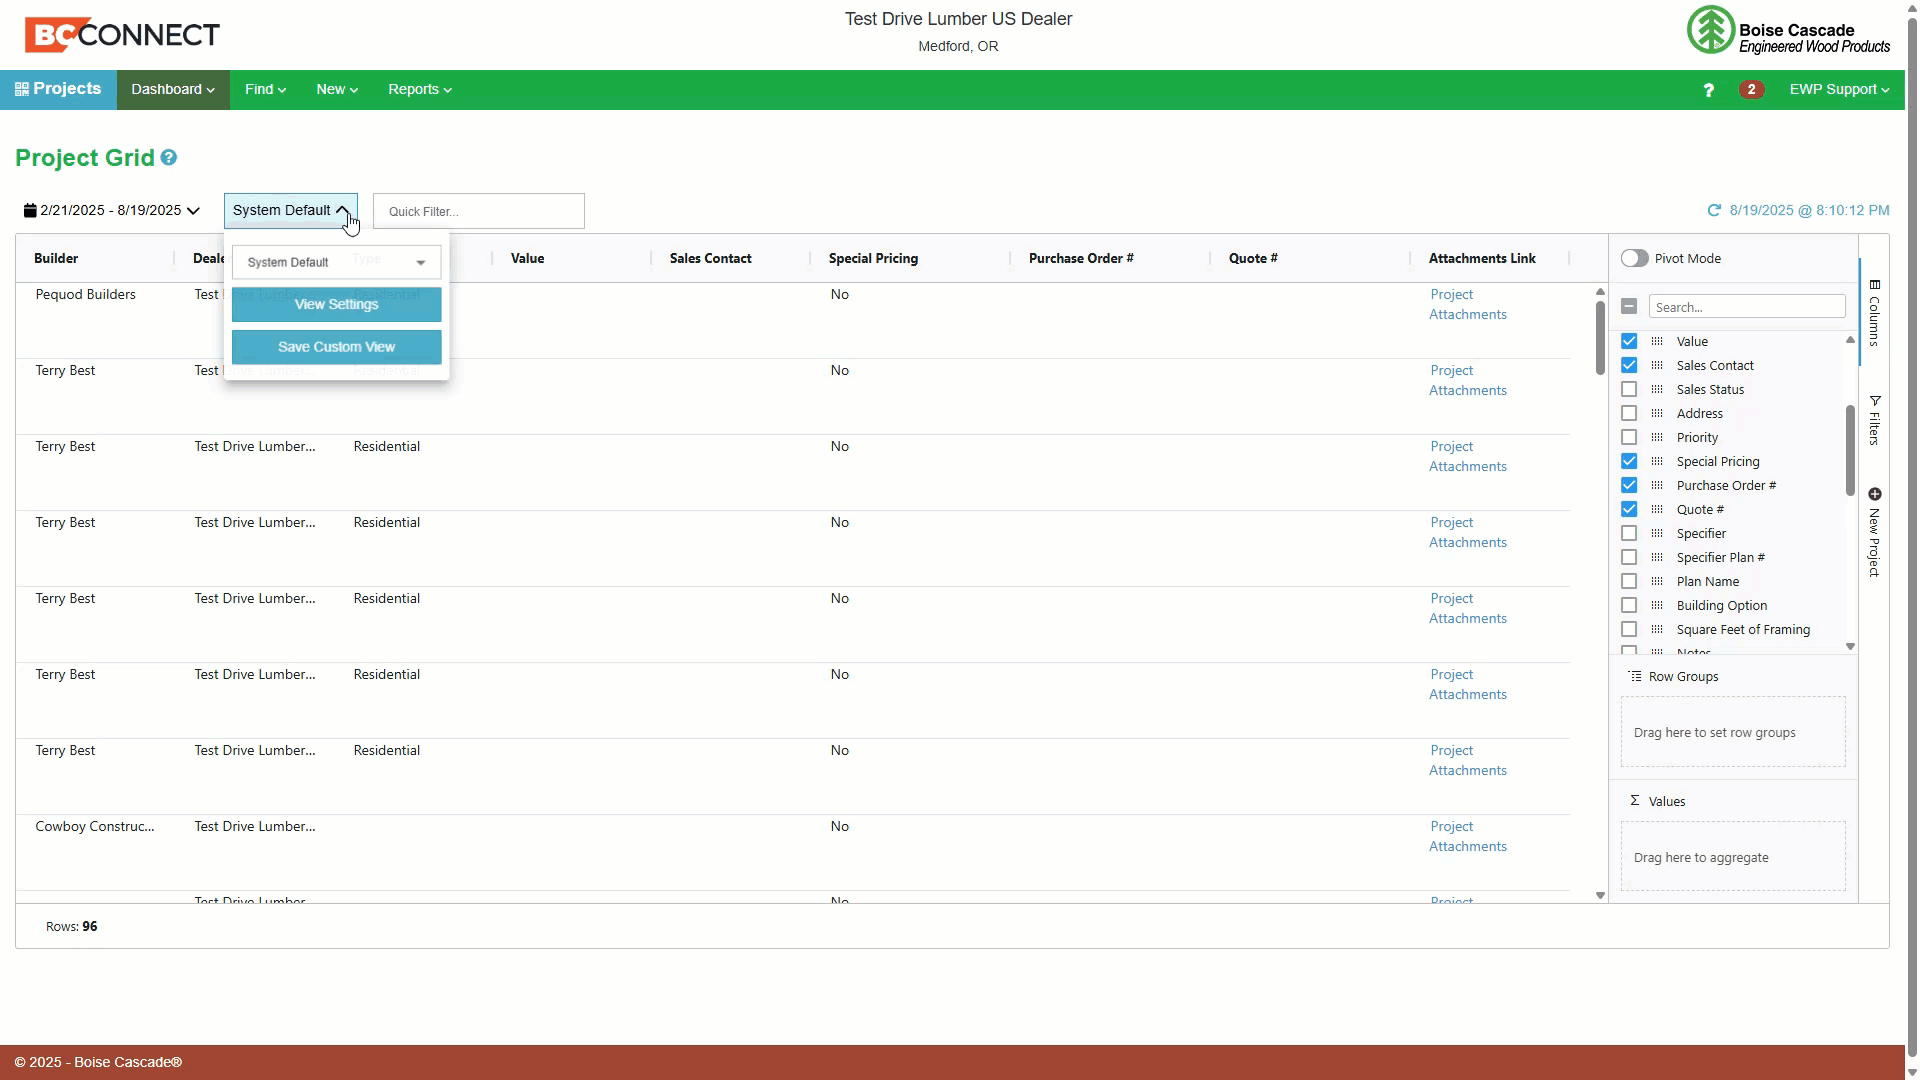
Task: Open the New menu
Action: coord(337,89)
